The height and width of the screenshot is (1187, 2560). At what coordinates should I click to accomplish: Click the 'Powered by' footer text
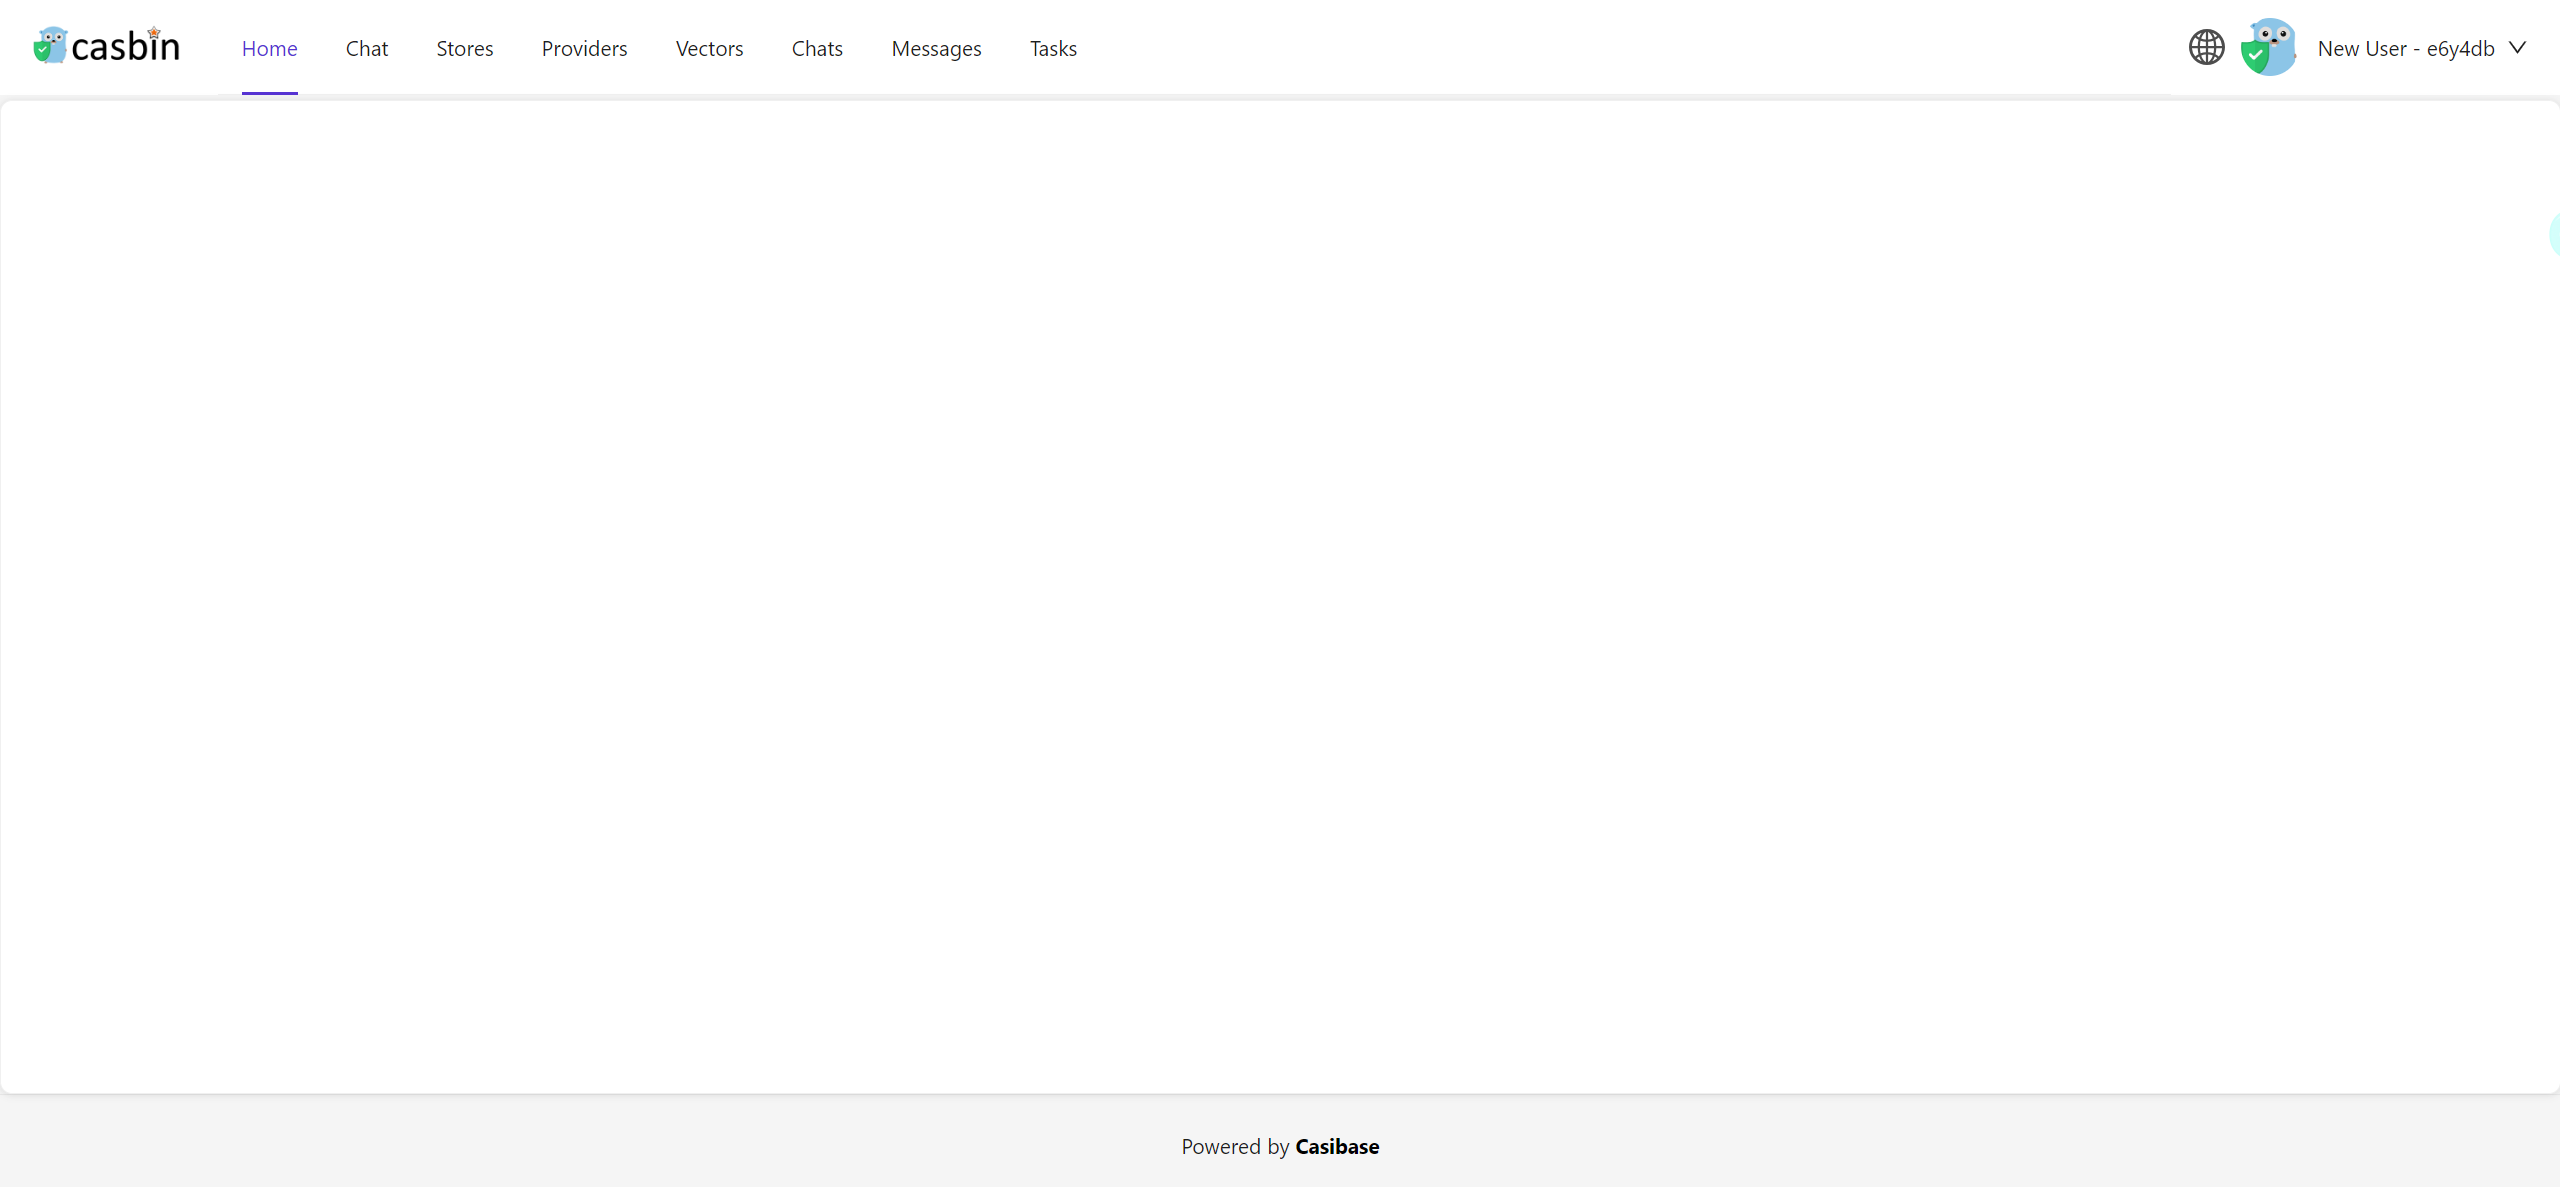[1235, 1146]
